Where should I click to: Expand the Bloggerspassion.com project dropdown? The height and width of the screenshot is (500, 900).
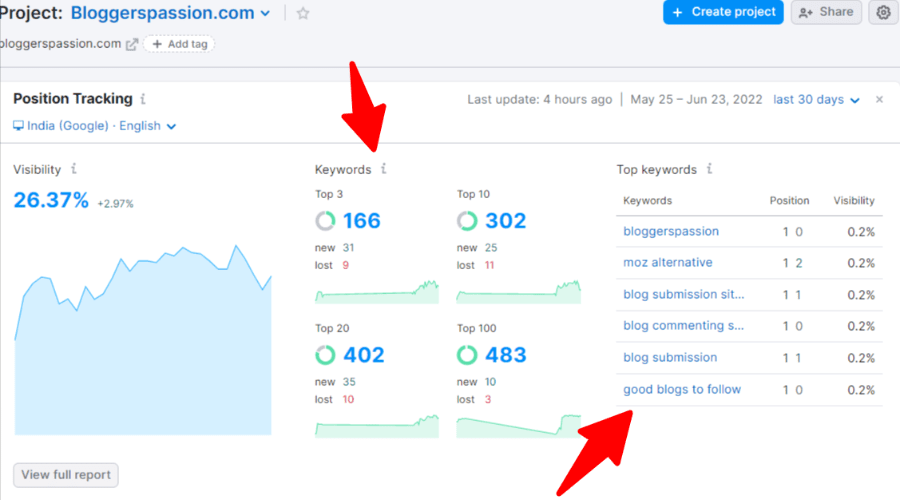(x=265, y=13)
